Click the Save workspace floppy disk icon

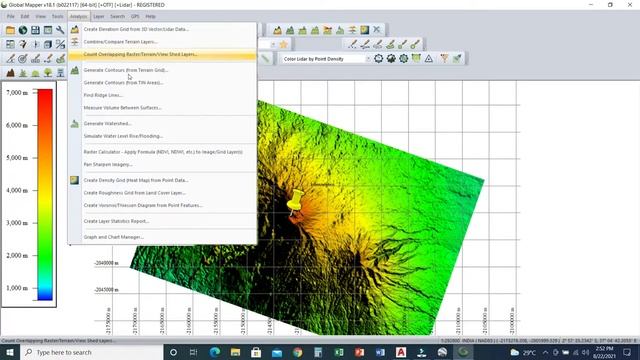(x=36, y=30)
